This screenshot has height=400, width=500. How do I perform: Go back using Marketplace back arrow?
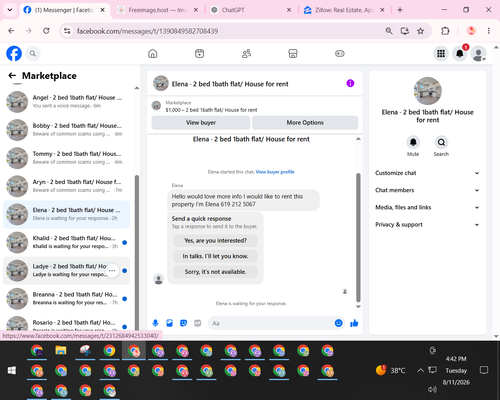12,76
